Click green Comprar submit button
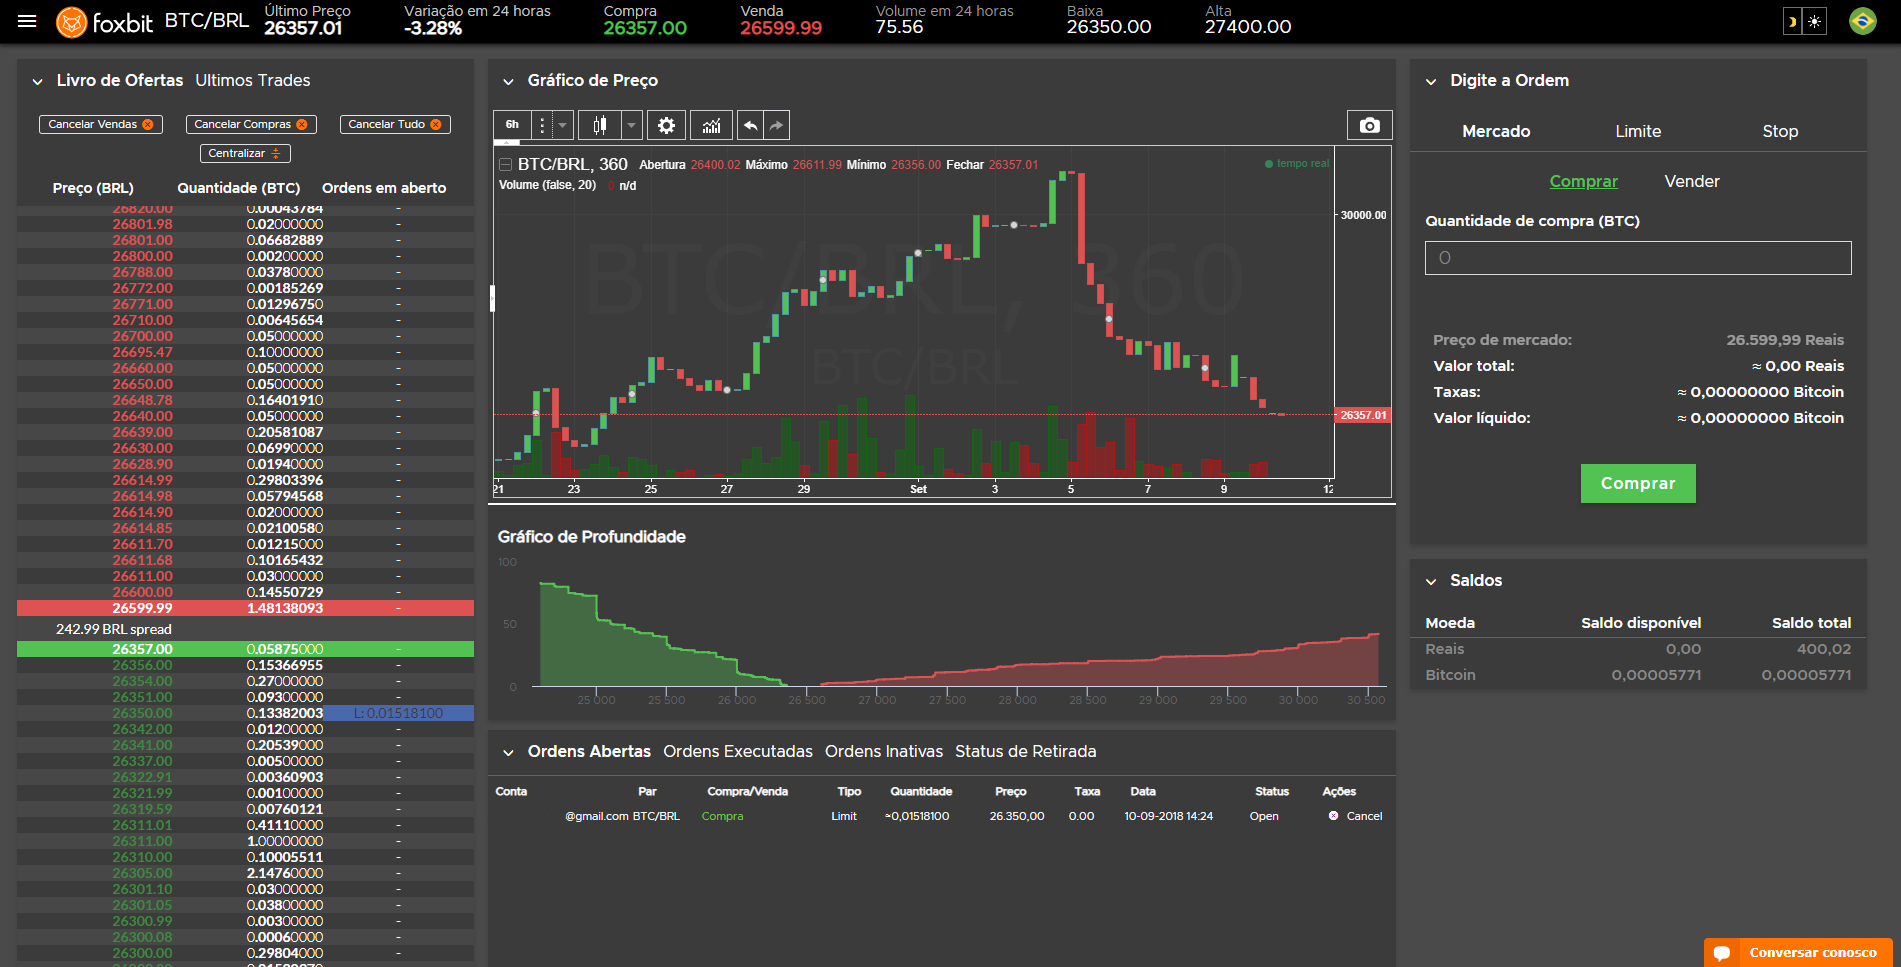Screen dimensions: 1901x967 click(x=1638, y=483)
